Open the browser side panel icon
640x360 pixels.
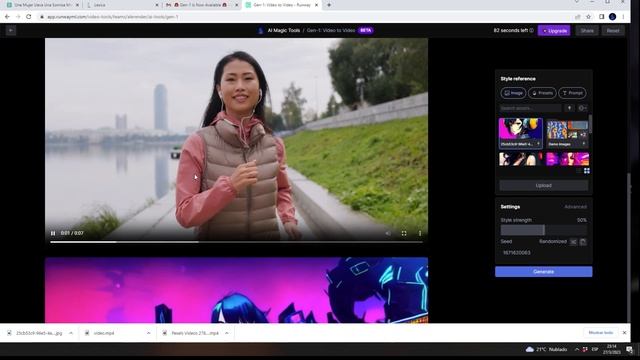pos(602,17)
